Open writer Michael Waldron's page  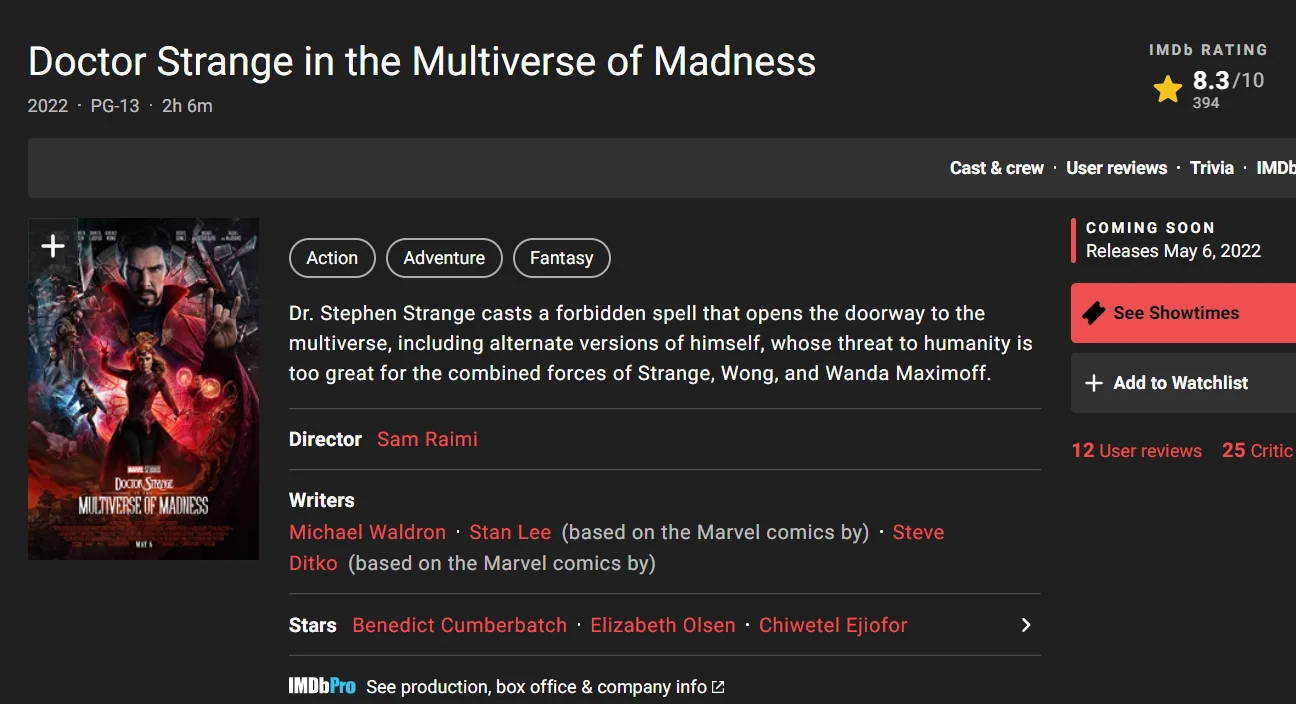pos(367,532)
